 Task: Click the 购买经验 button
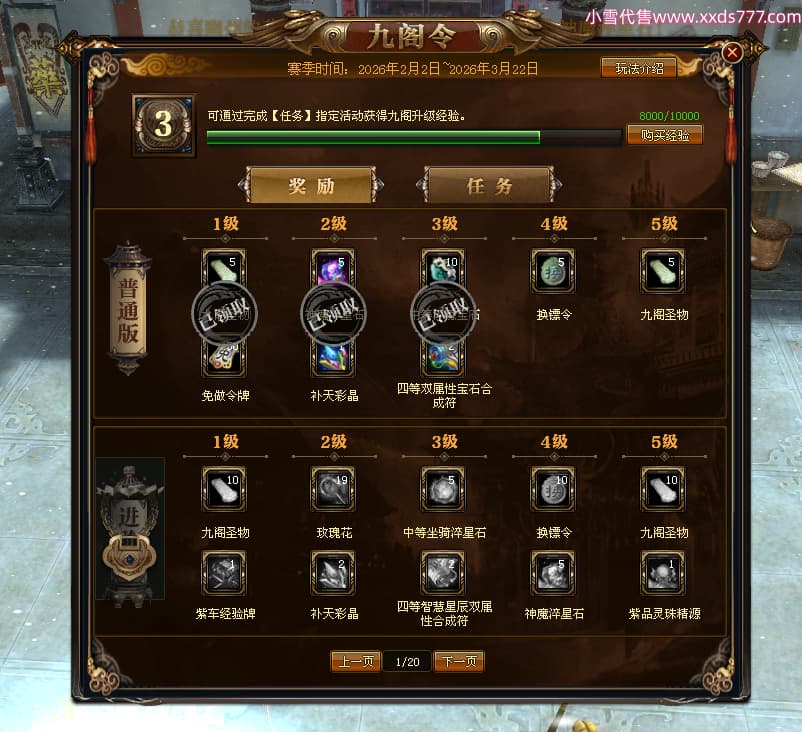point(665,135)
